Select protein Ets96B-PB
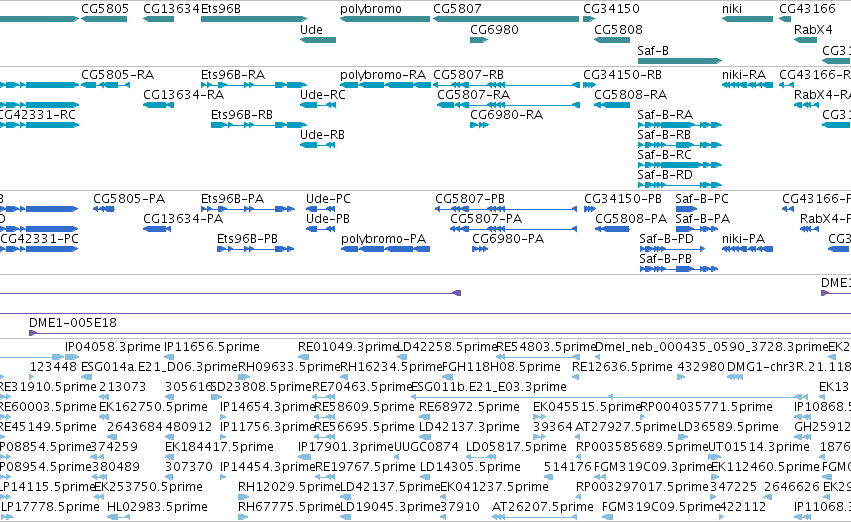Image resolution: width=851 pixels, height=522 pixels. pos(247,239)
